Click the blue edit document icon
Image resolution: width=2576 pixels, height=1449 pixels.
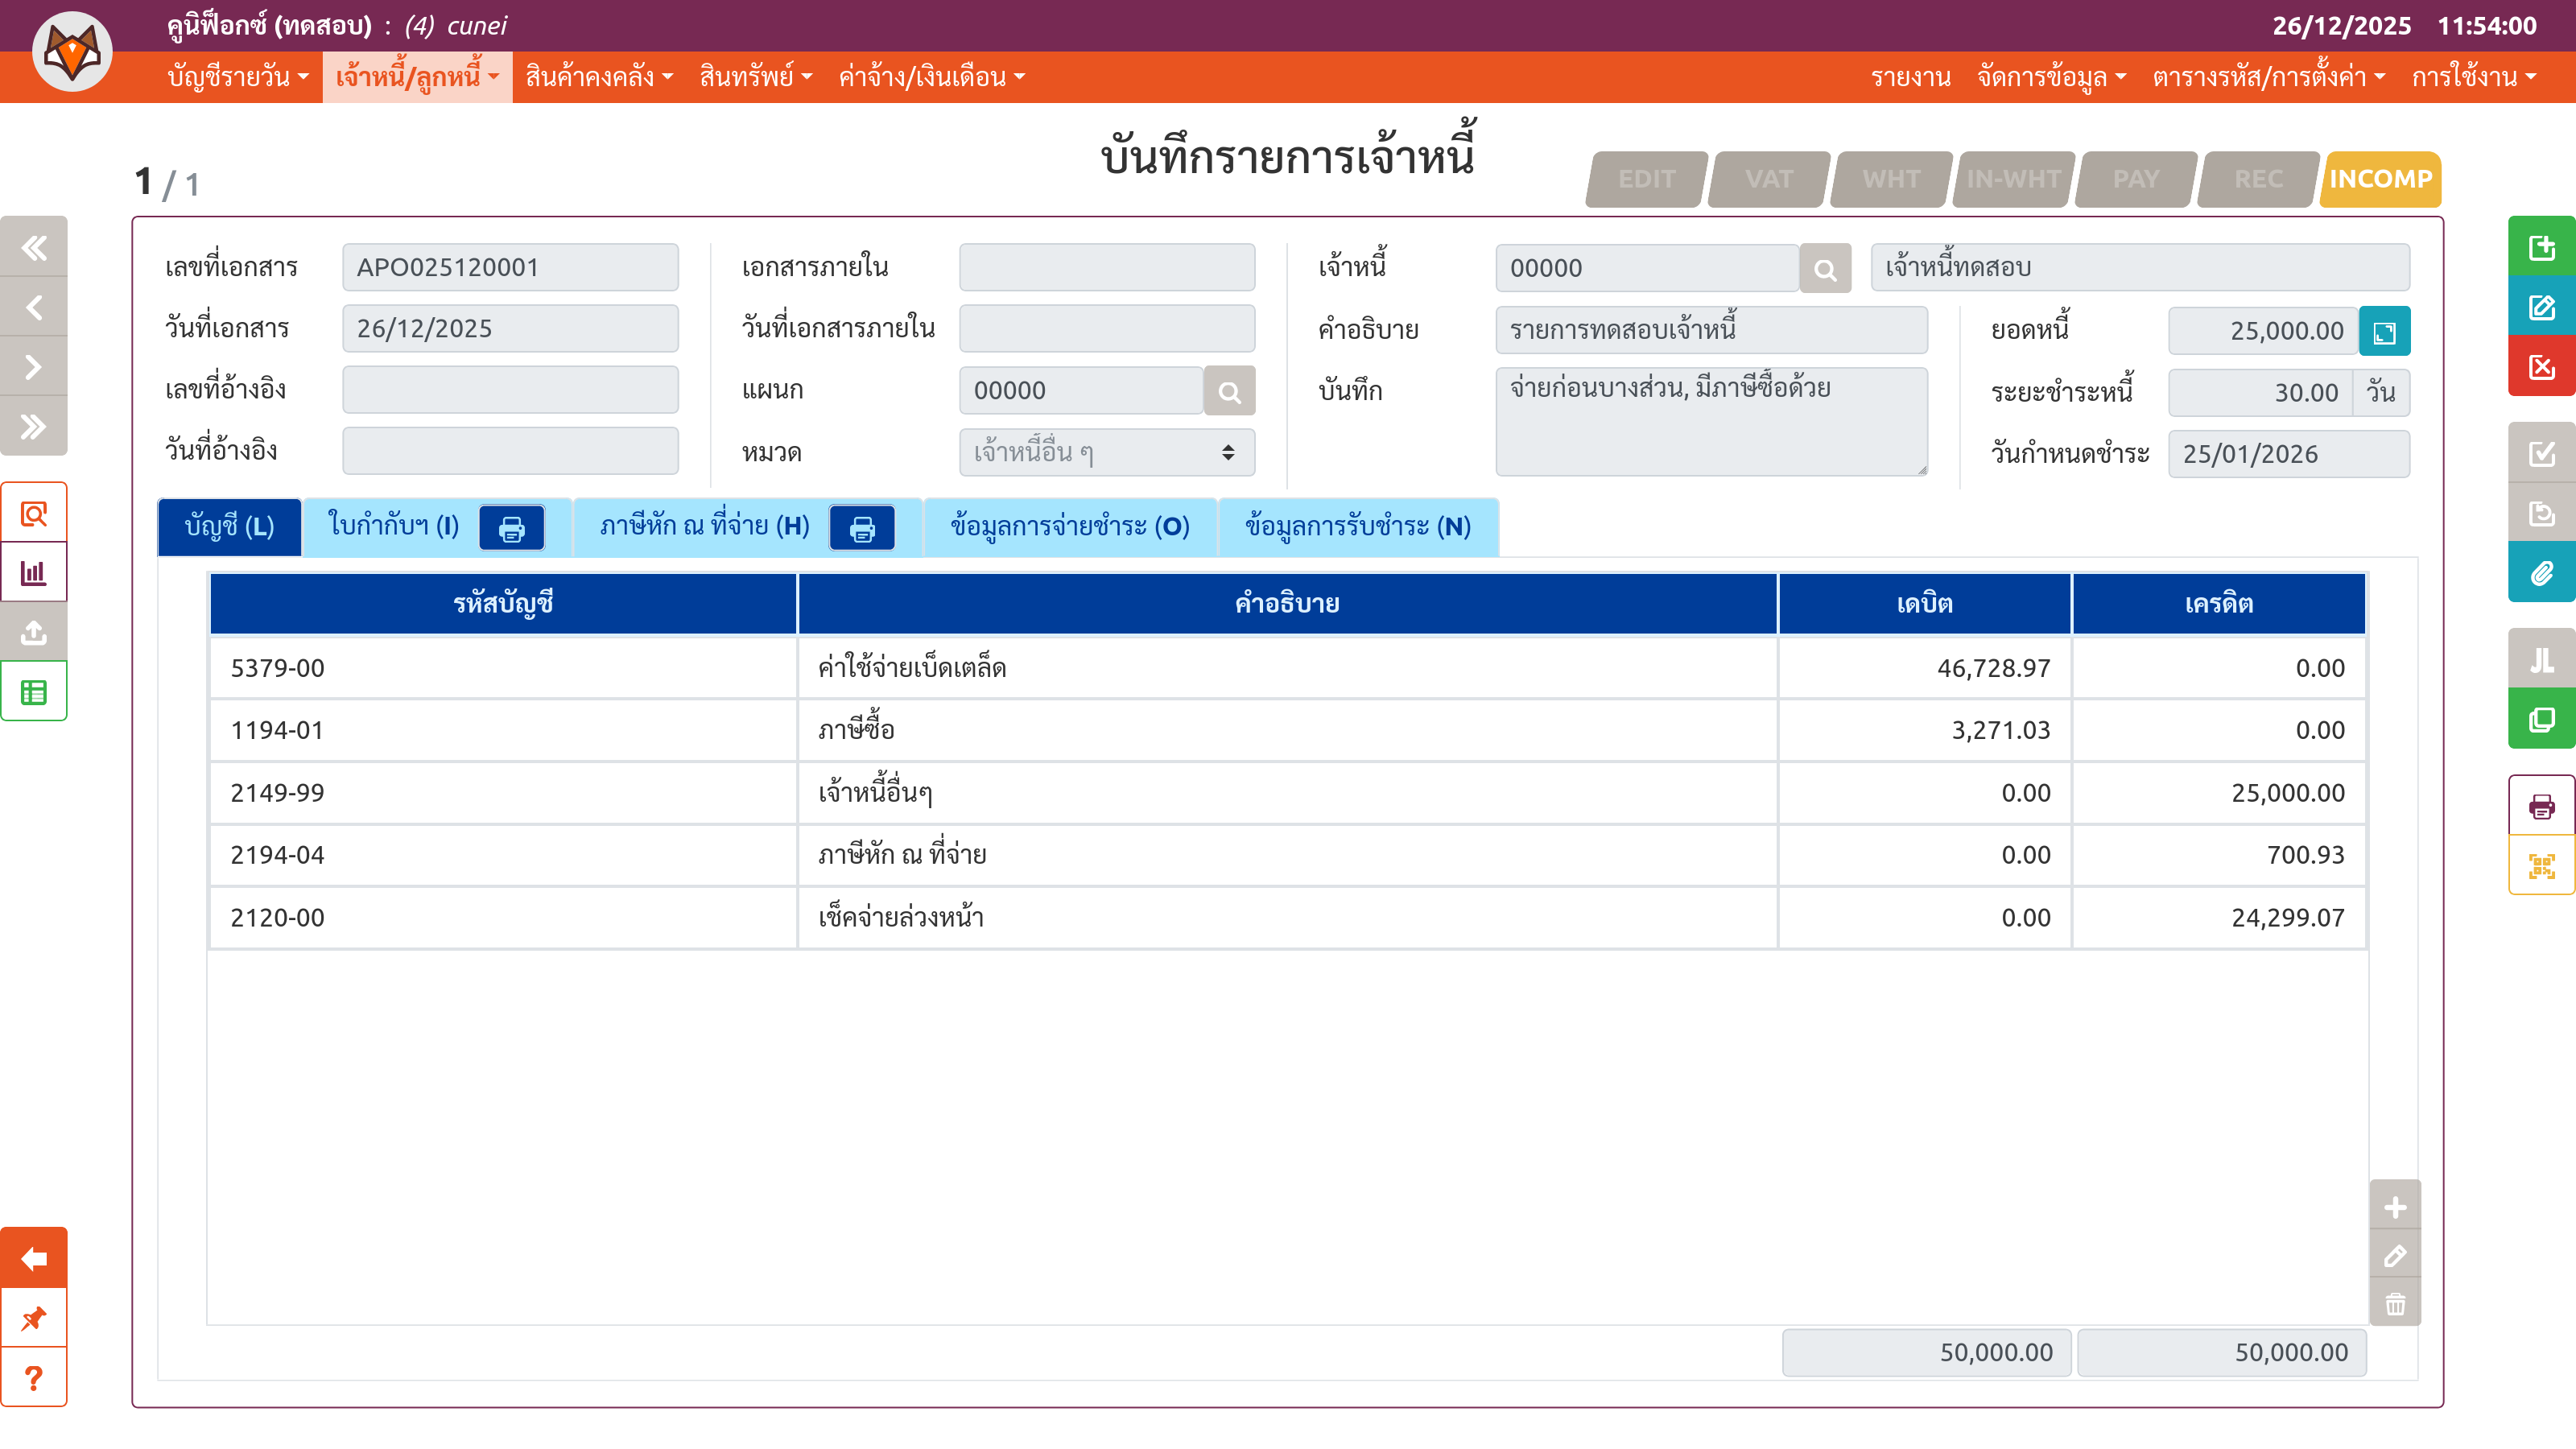point(2541,307)
